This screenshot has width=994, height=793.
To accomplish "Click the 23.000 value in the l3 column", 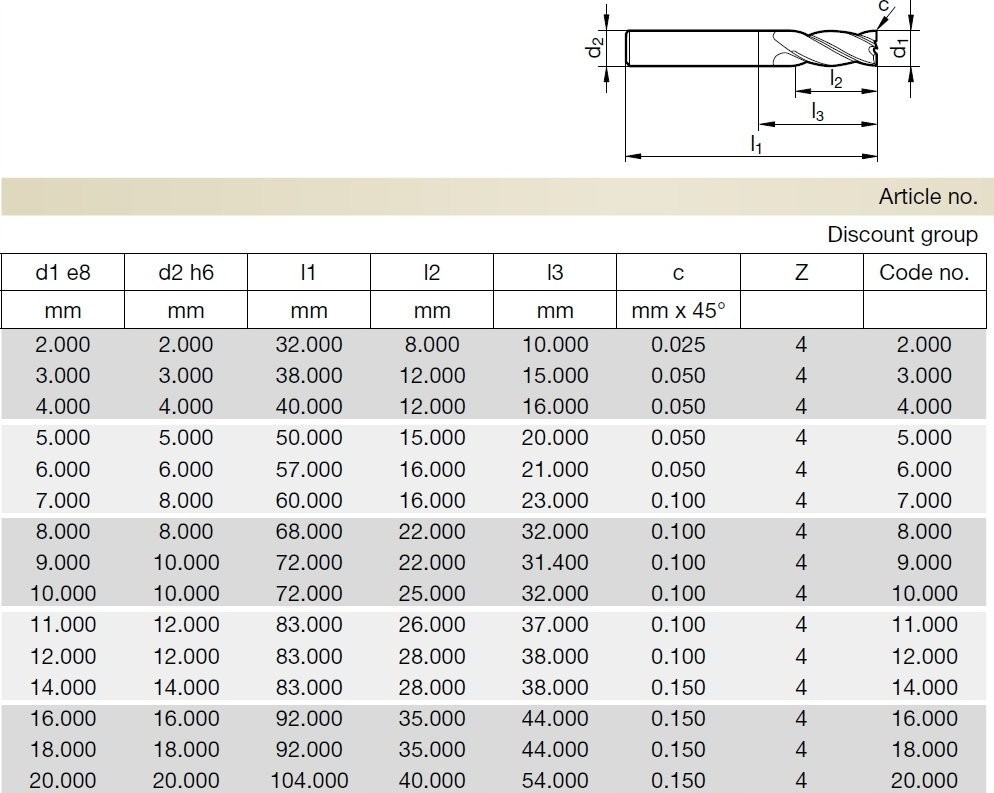I will tap(555, 500).
